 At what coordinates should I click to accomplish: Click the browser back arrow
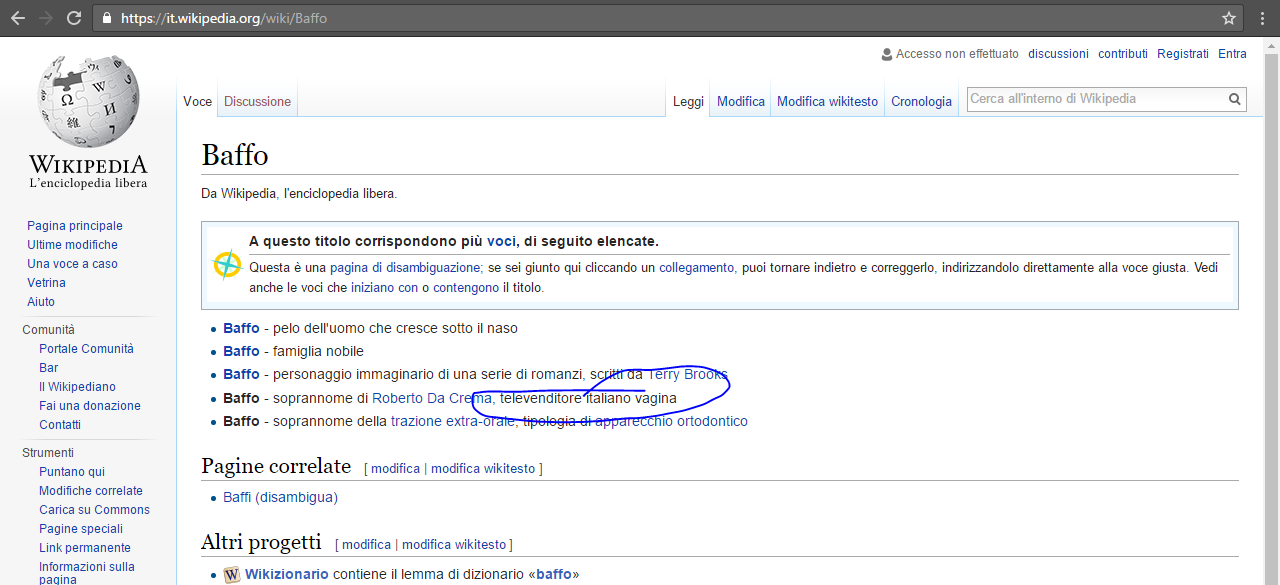(17, 18)
